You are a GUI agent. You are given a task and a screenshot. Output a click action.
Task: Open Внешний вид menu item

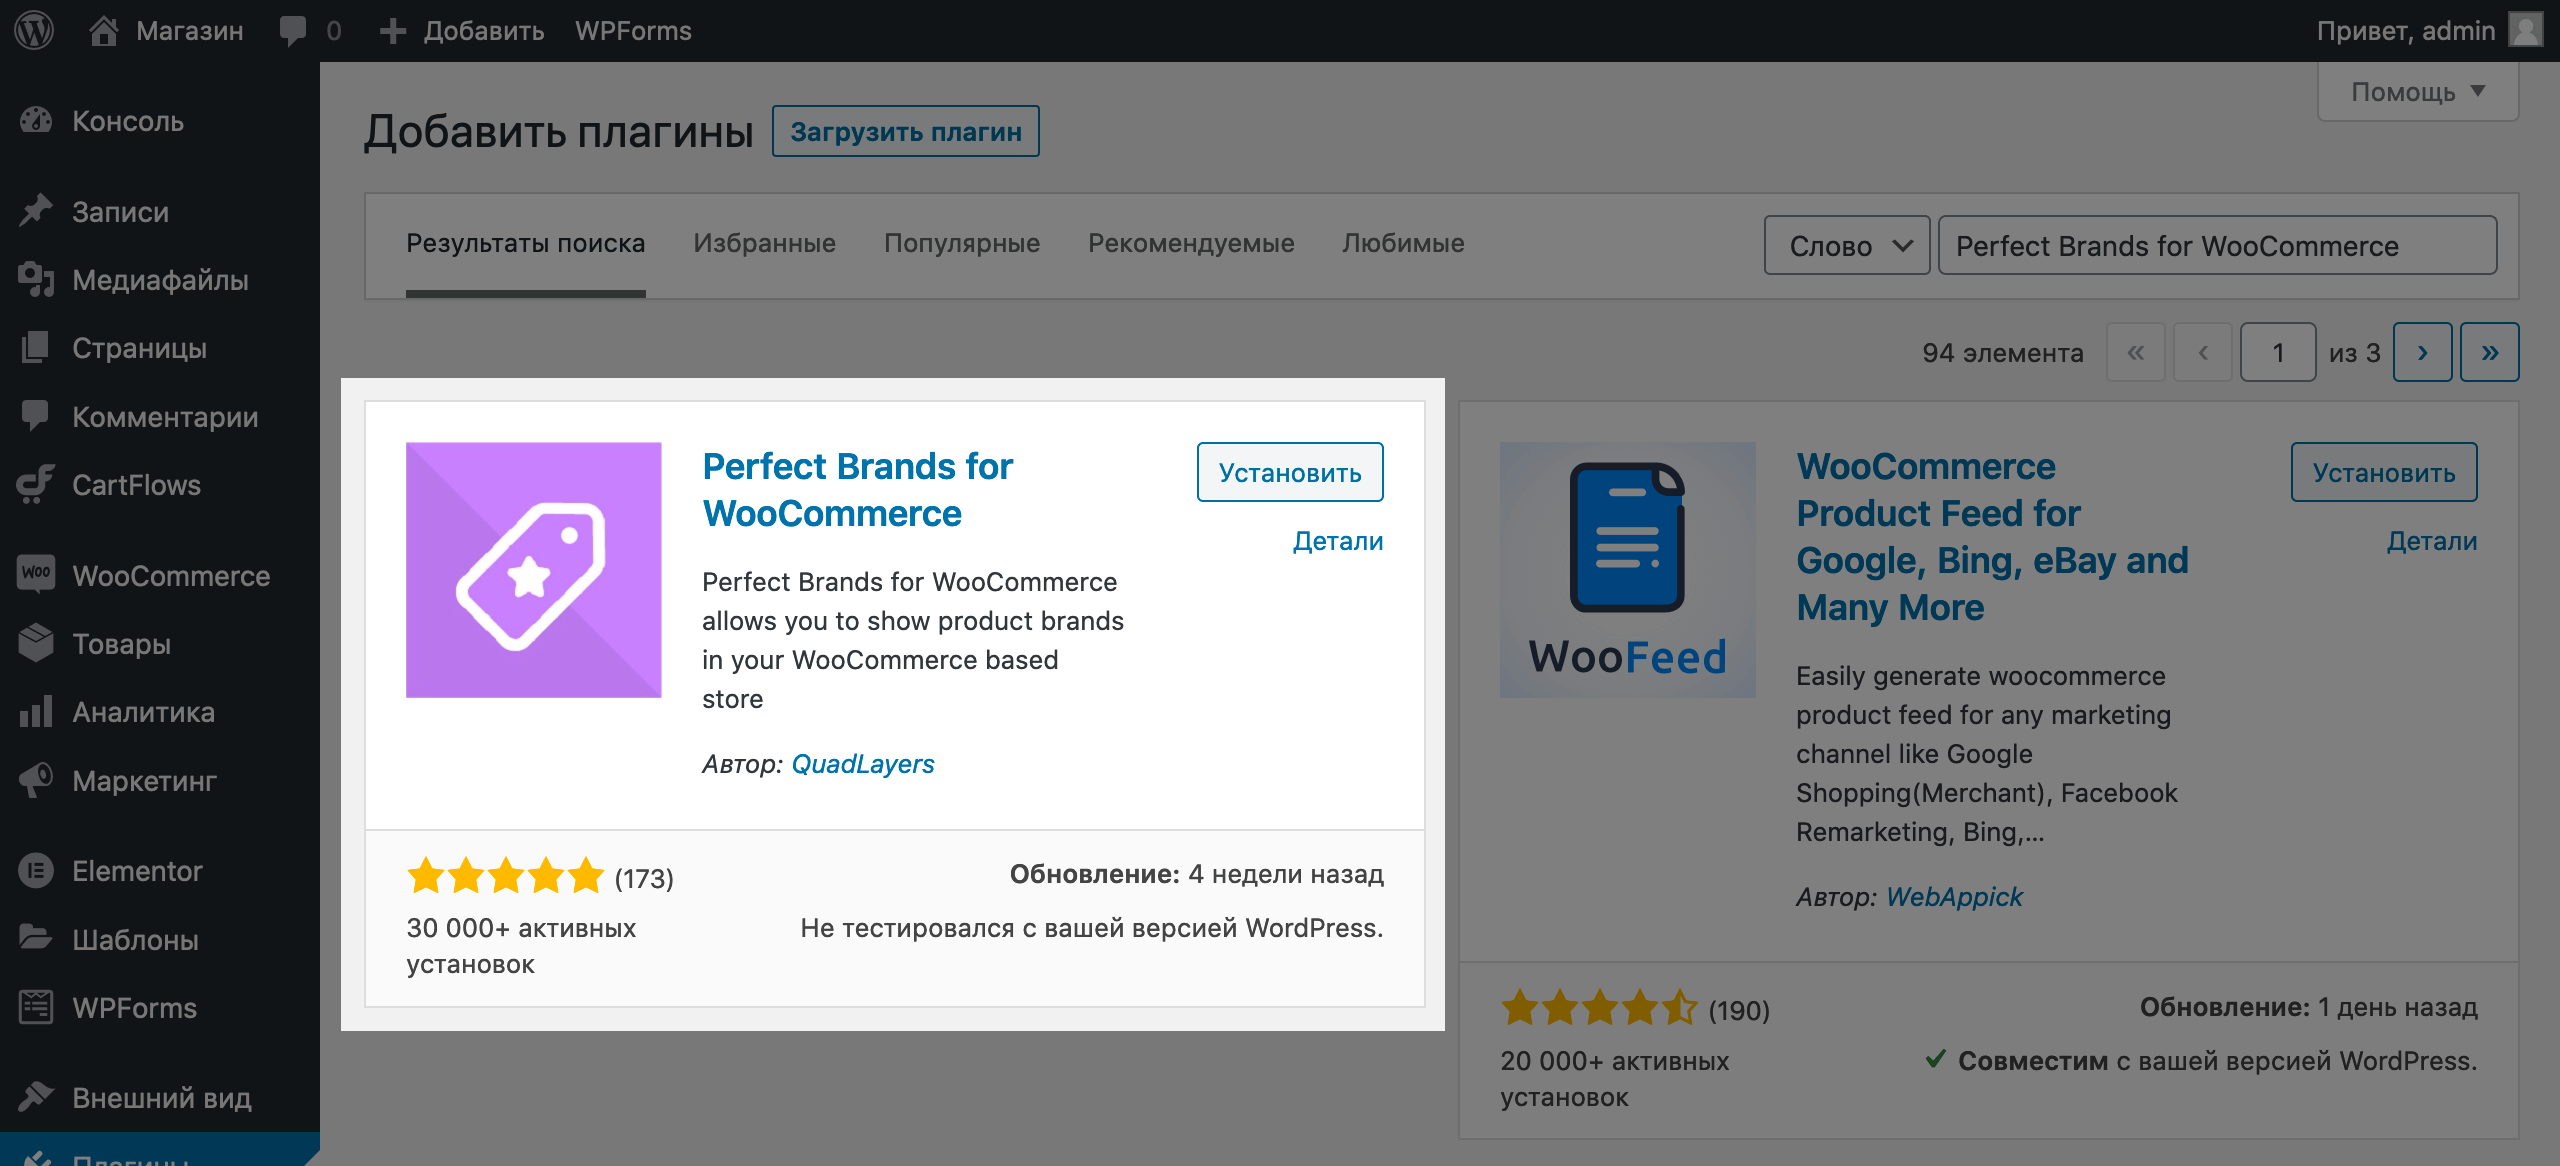160,1097
